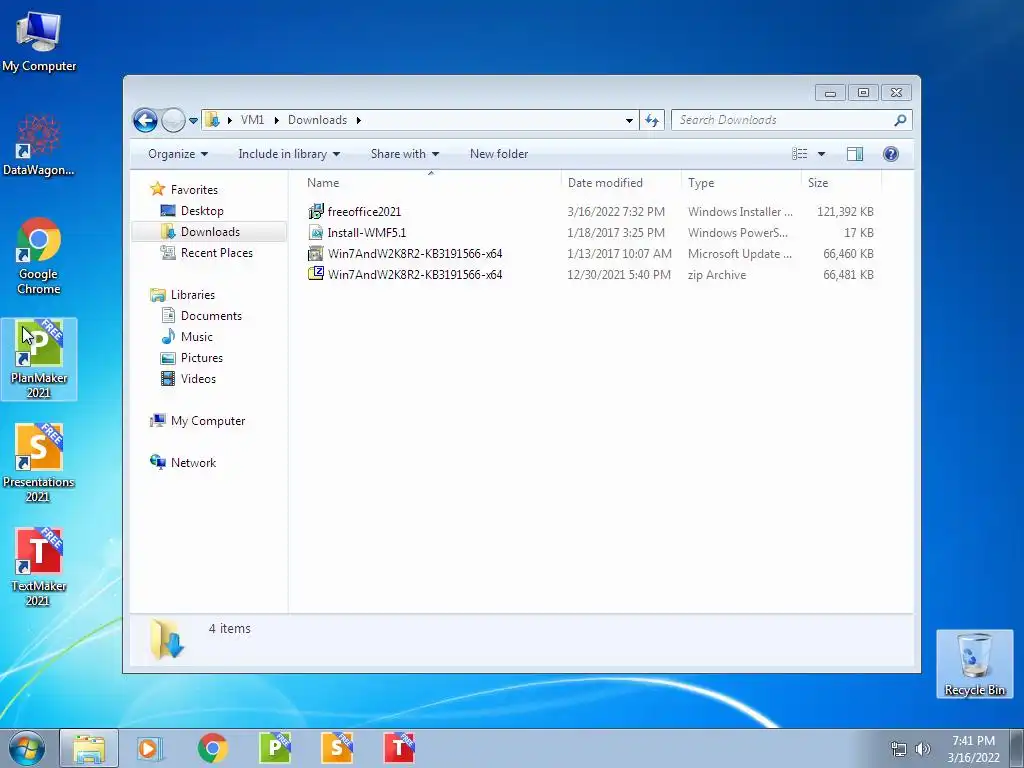Select the TextMaker 2021 desktop shortcut
Image resolution: width=1024 pixels, height=768 pixels.
tap(39, 567)
